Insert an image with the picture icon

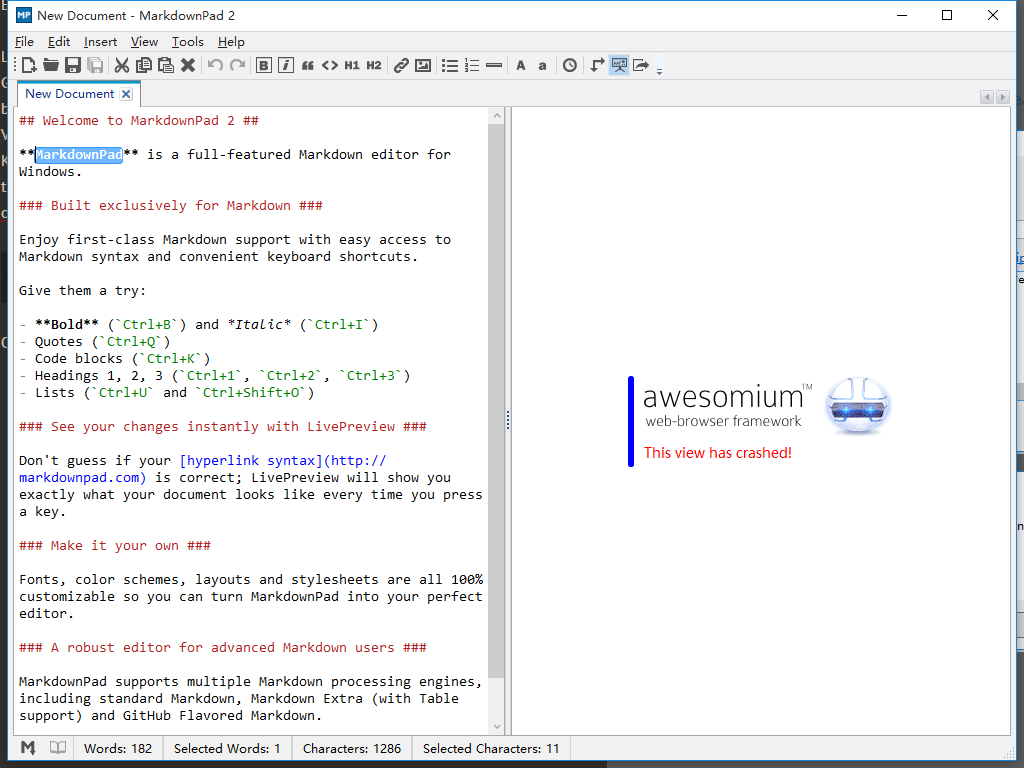423,65
